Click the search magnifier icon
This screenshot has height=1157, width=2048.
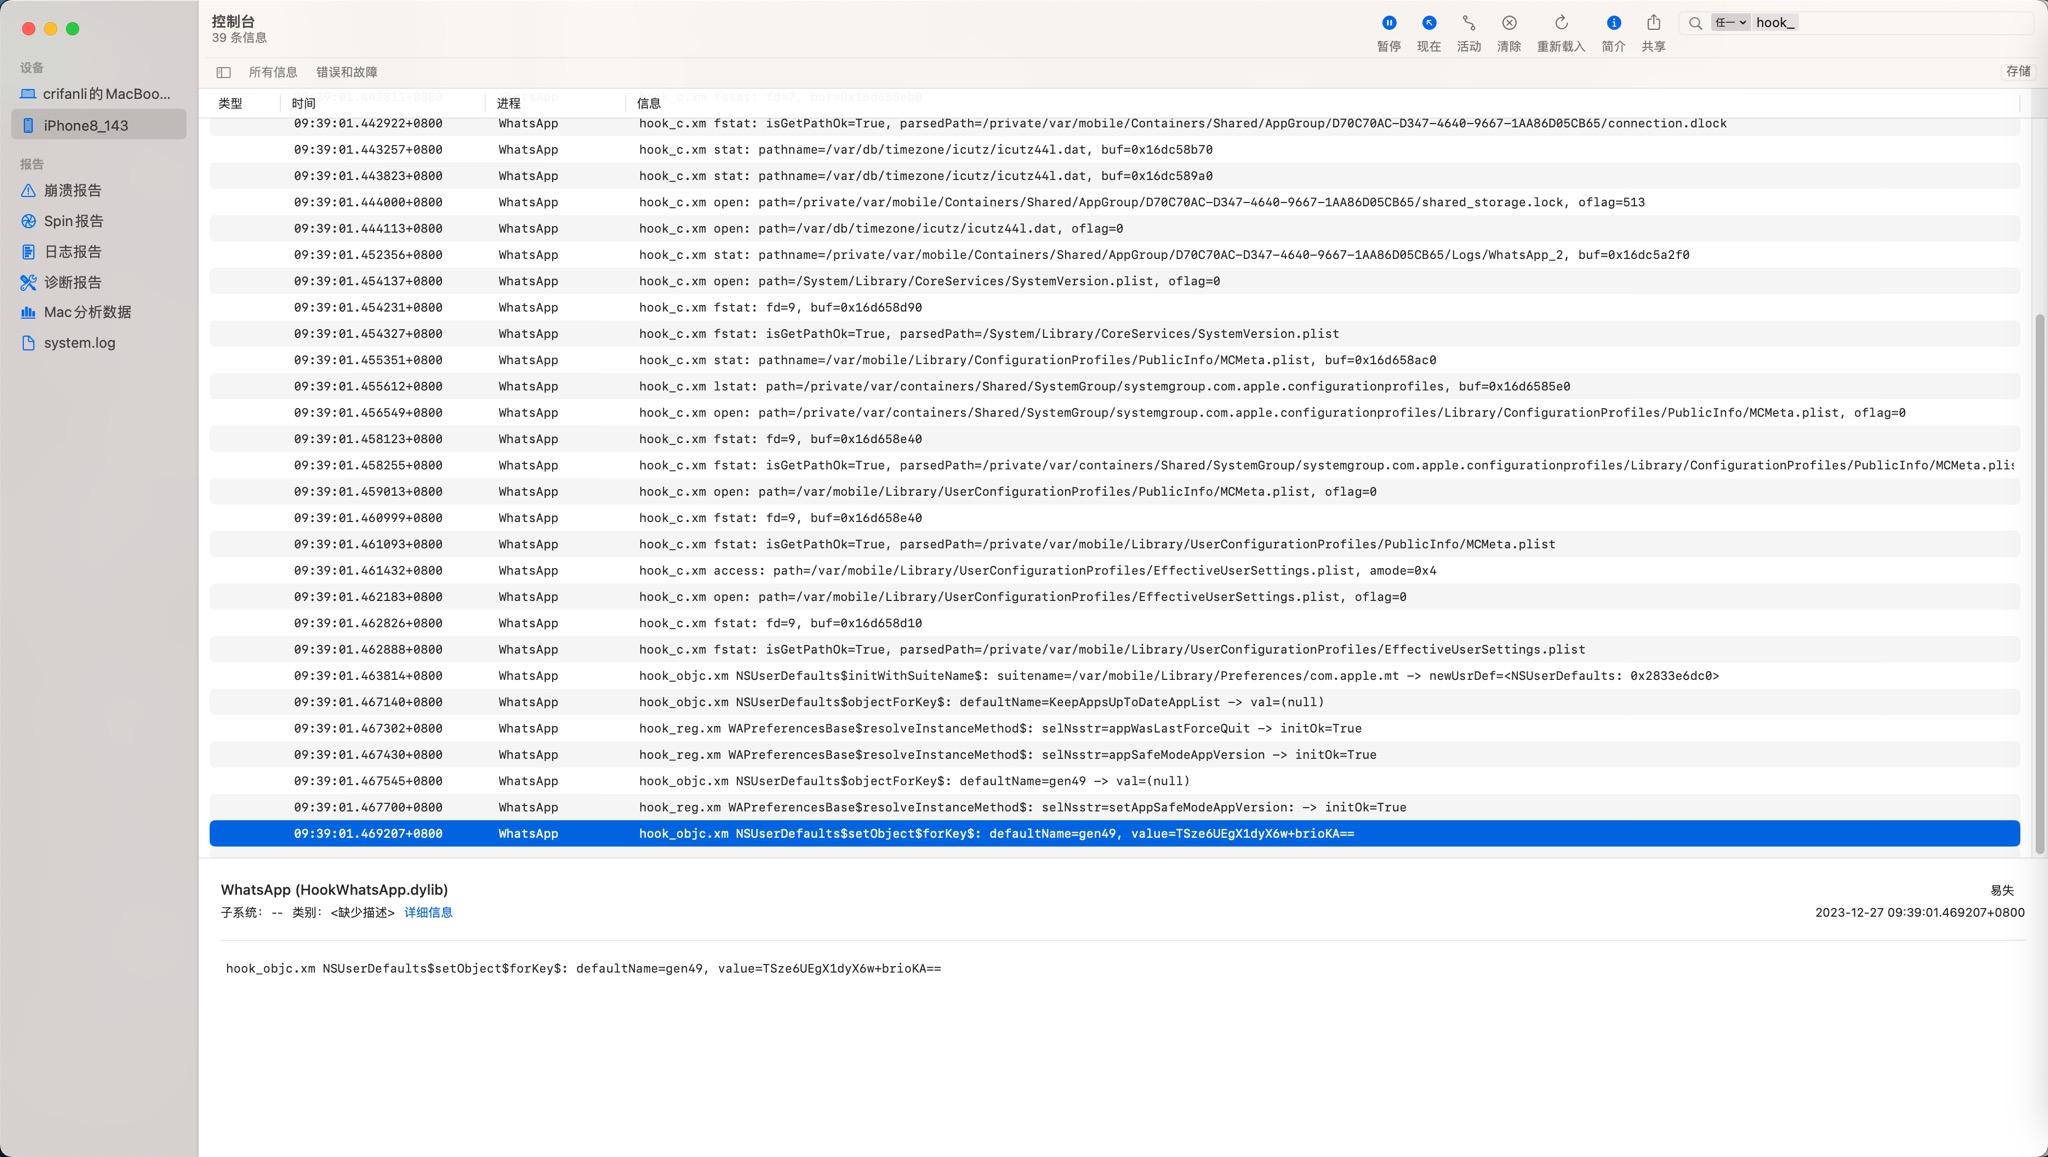point(1695,23)
